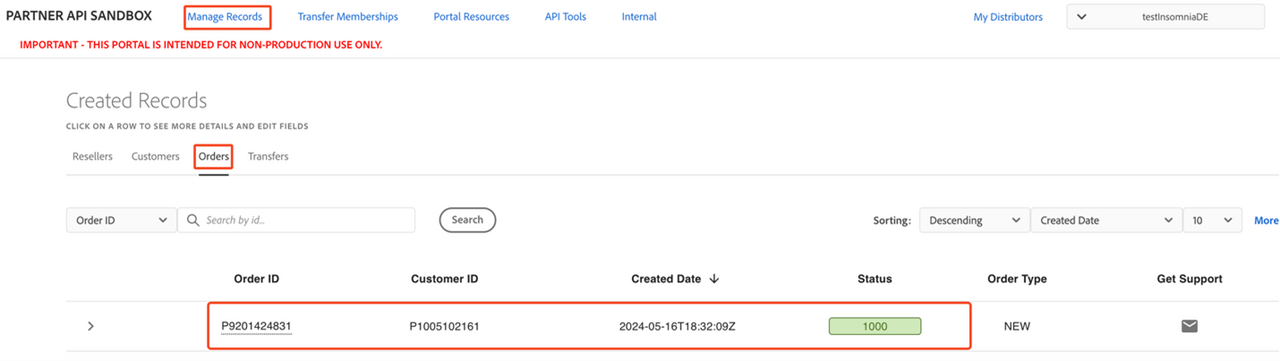Click the green 1000 status badge
The width and height of the screenshot is (1280, 361).
click(x=875, y=326)
